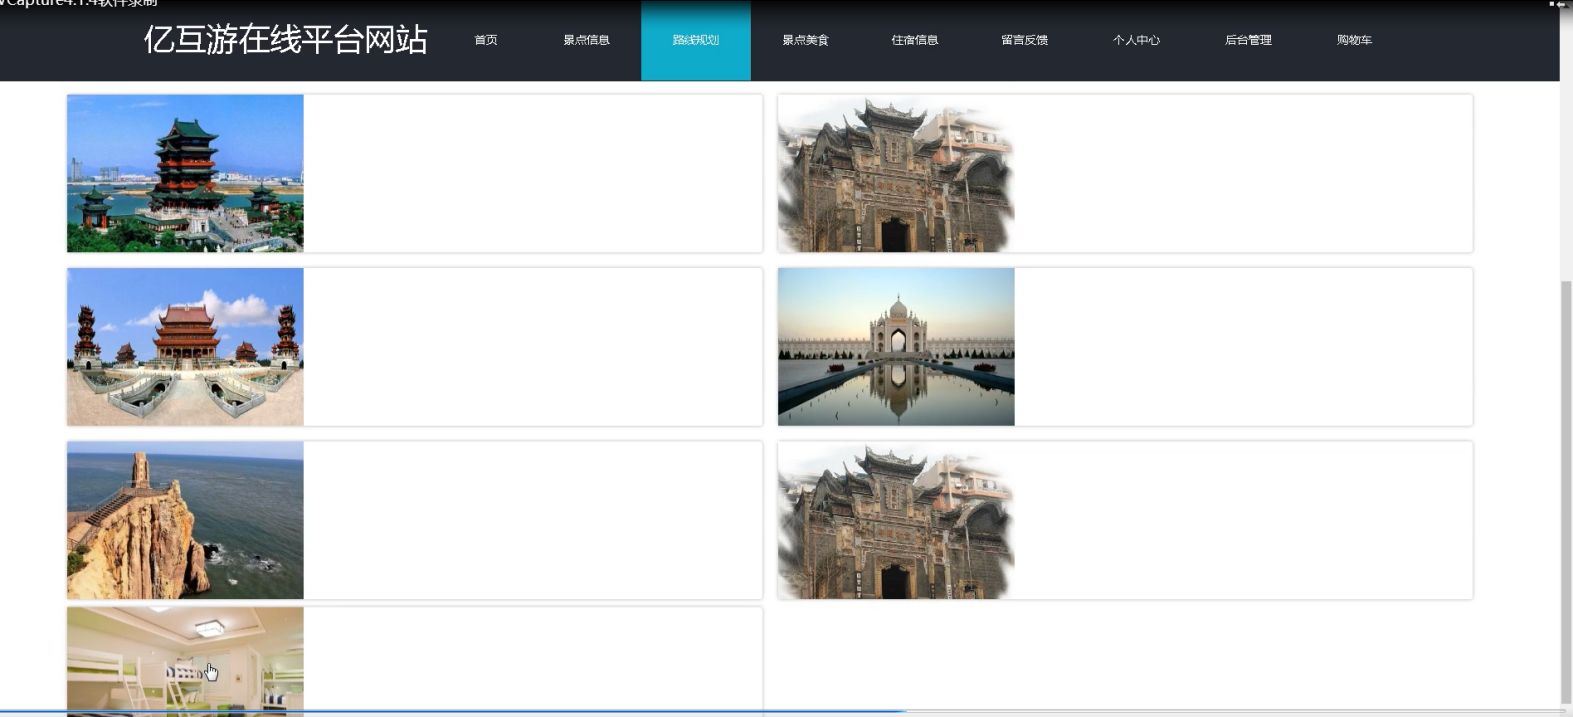Click the vertical page scrollbar thumb

tap(1566, 492)
